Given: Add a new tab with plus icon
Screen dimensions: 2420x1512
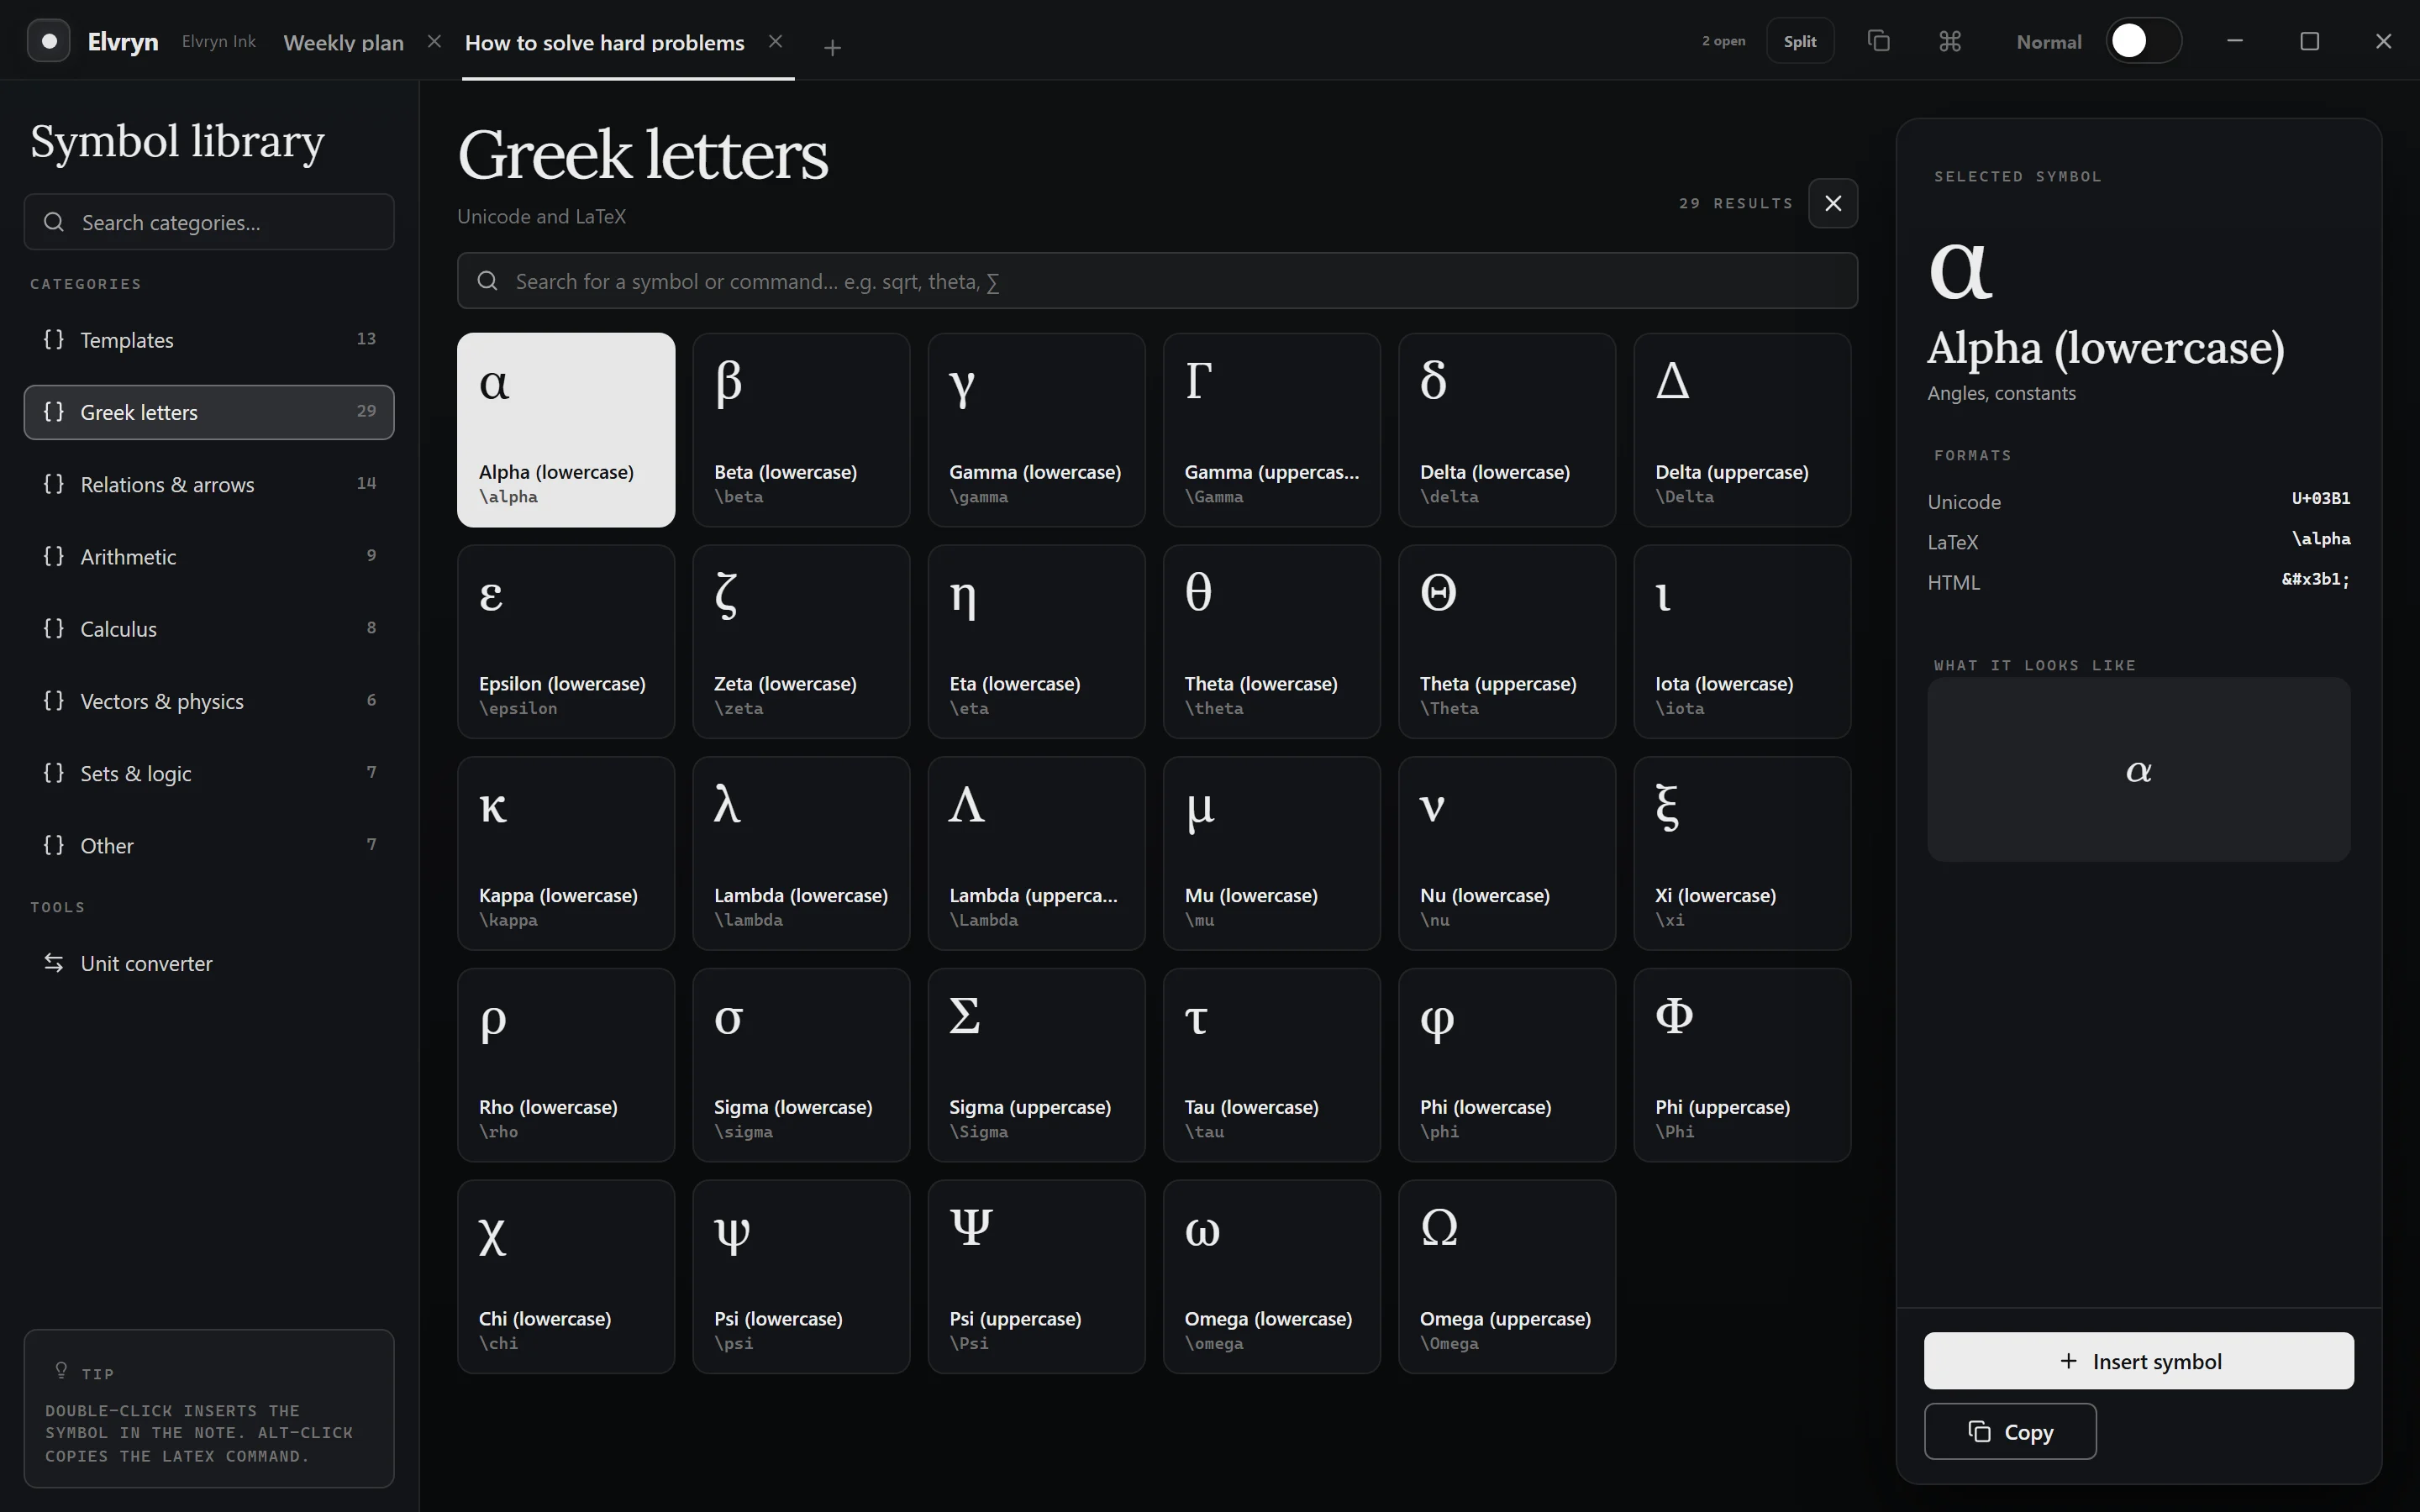Looking at the screenshot, I should point(832,47).
